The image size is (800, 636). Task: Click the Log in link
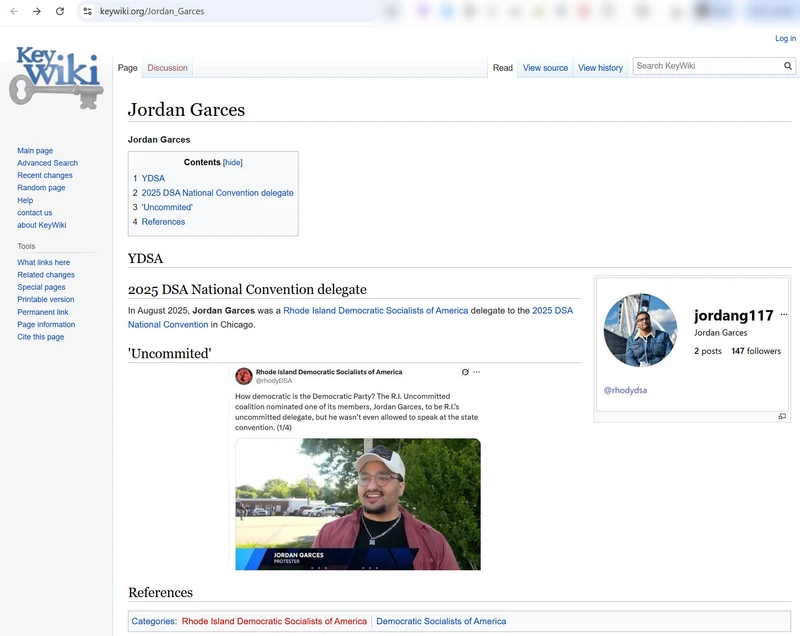785,38
